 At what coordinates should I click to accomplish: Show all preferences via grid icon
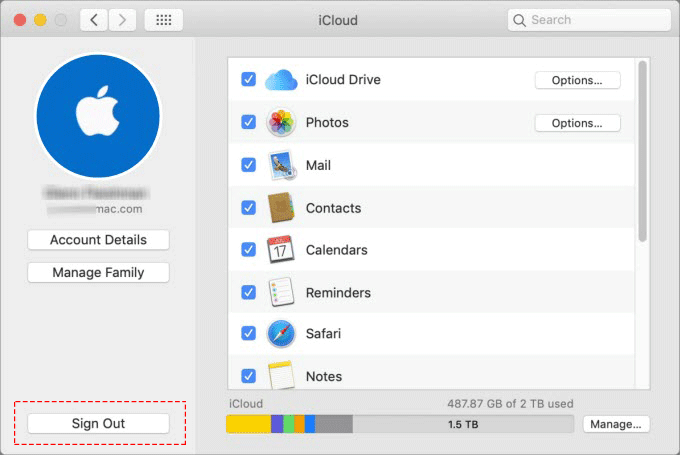tap(163, 20)
